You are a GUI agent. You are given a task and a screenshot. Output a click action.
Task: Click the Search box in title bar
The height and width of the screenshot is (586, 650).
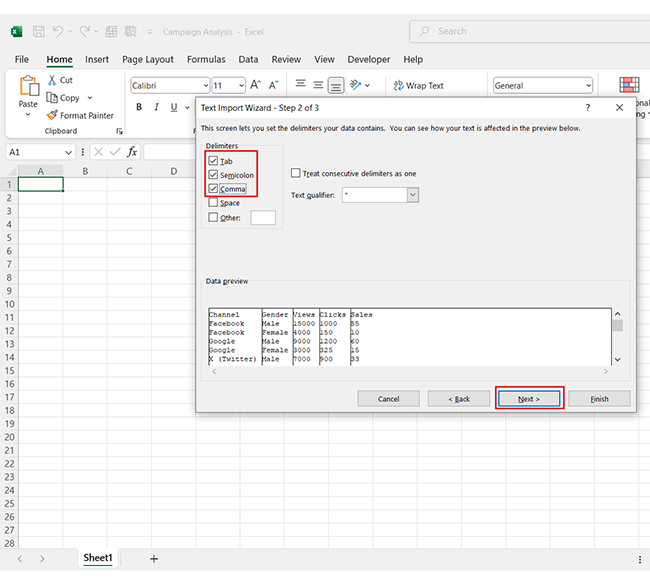(x=530, y=31)
